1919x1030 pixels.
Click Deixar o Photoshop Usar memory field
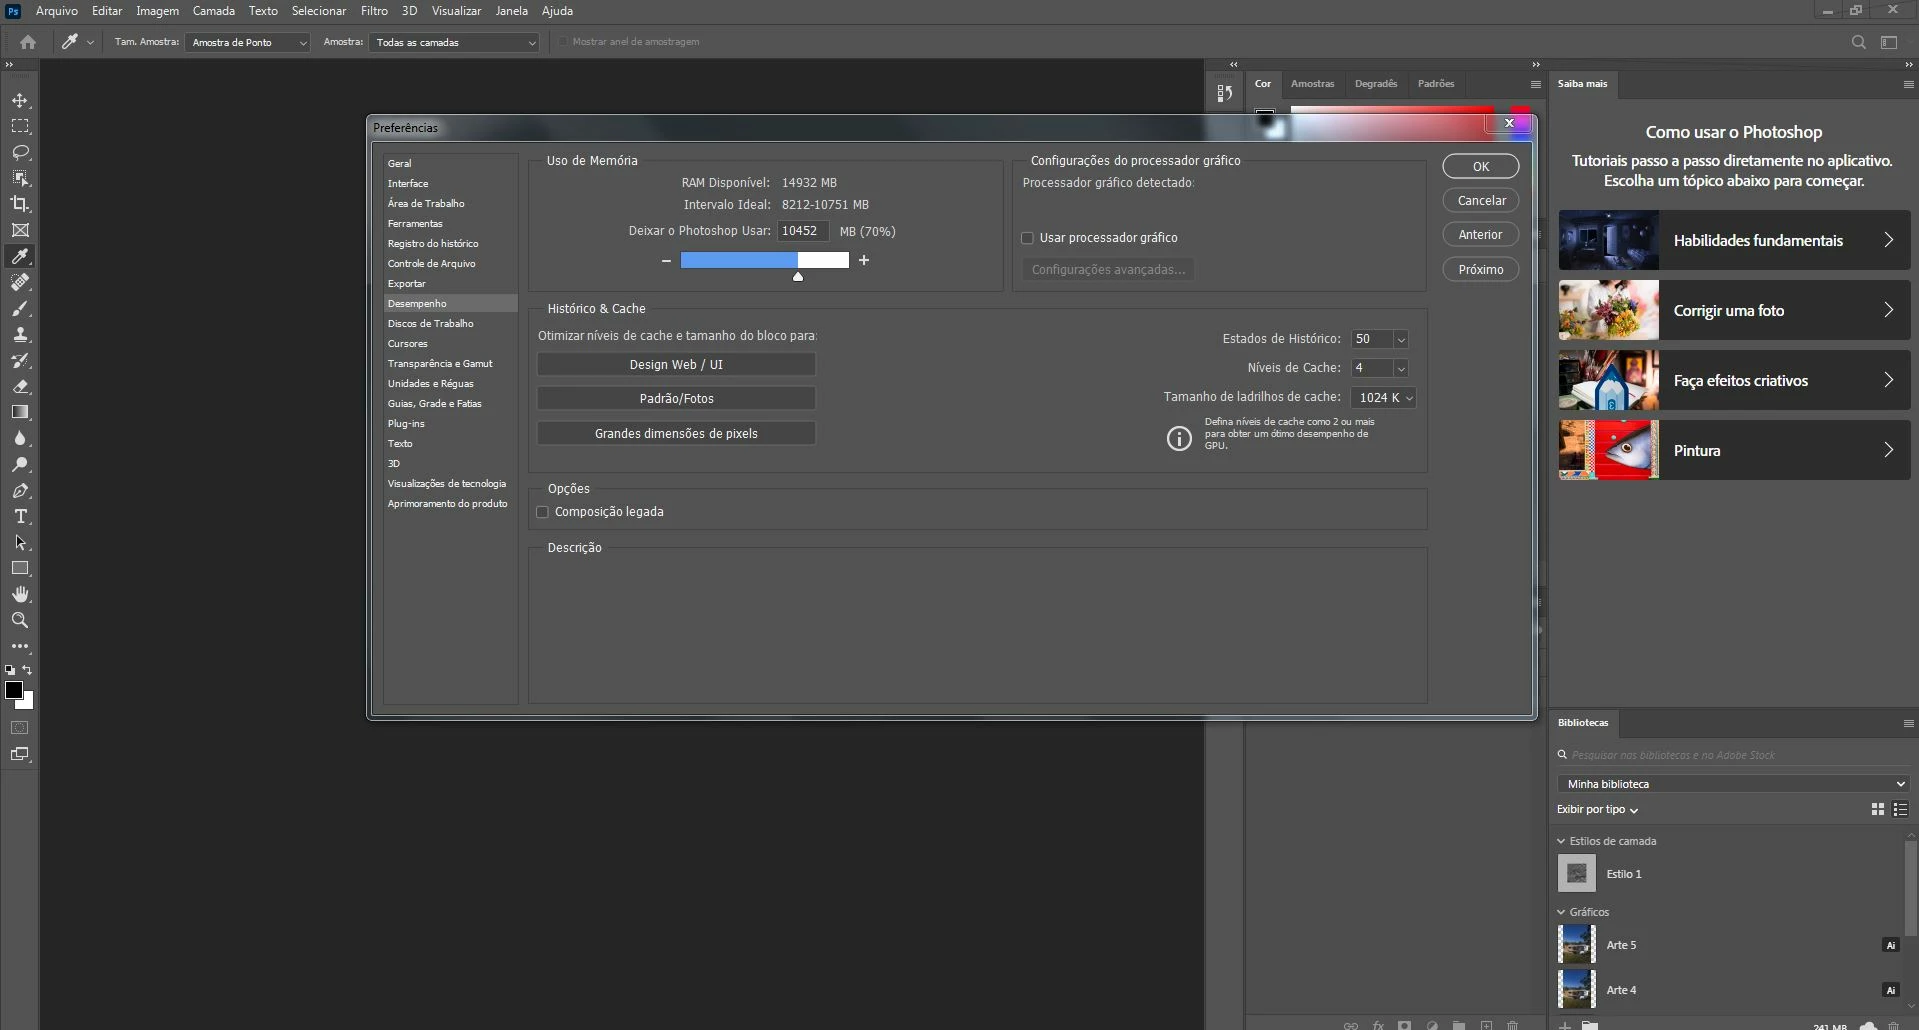pyautogui.click(x=803, y=231)
